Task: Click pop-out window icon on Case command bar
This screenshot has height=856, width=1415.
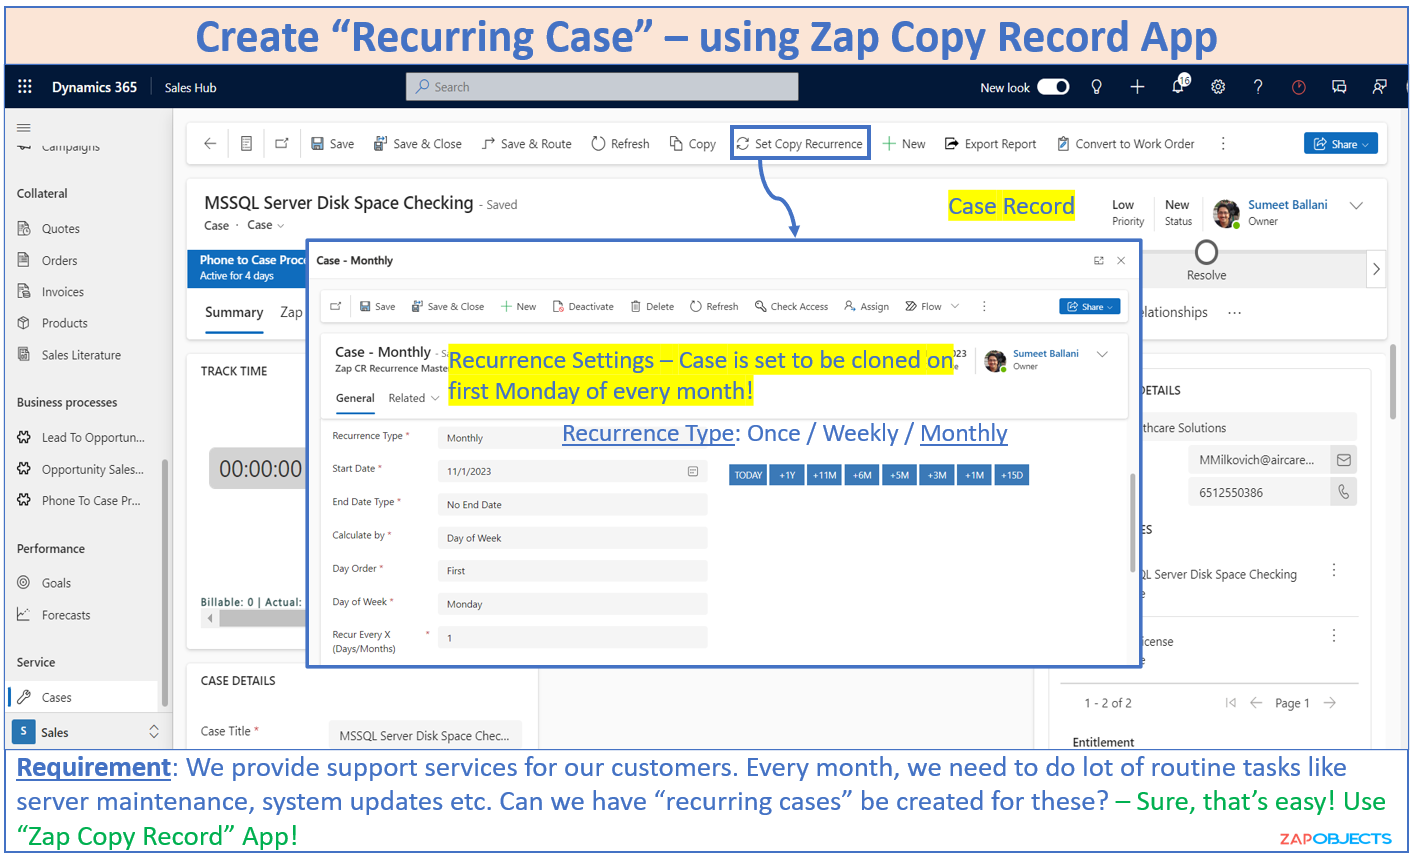Action: click(282, 144)
